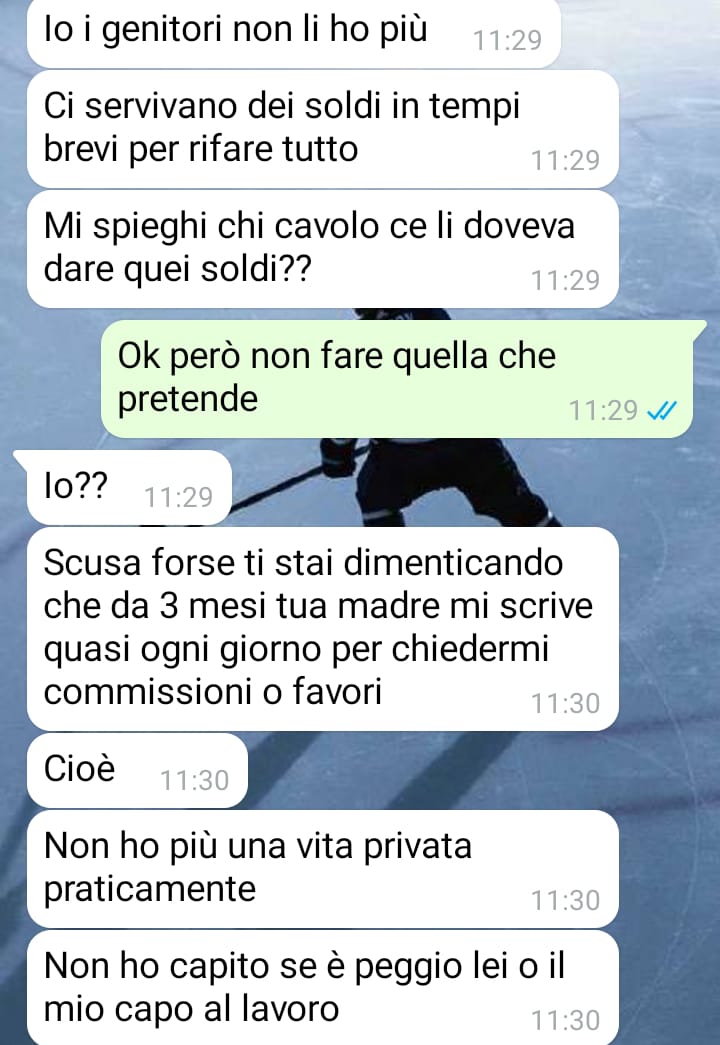720x1045 pixels.
Task: Tap 'dare quei soldi??' text line
Action: 177,269
